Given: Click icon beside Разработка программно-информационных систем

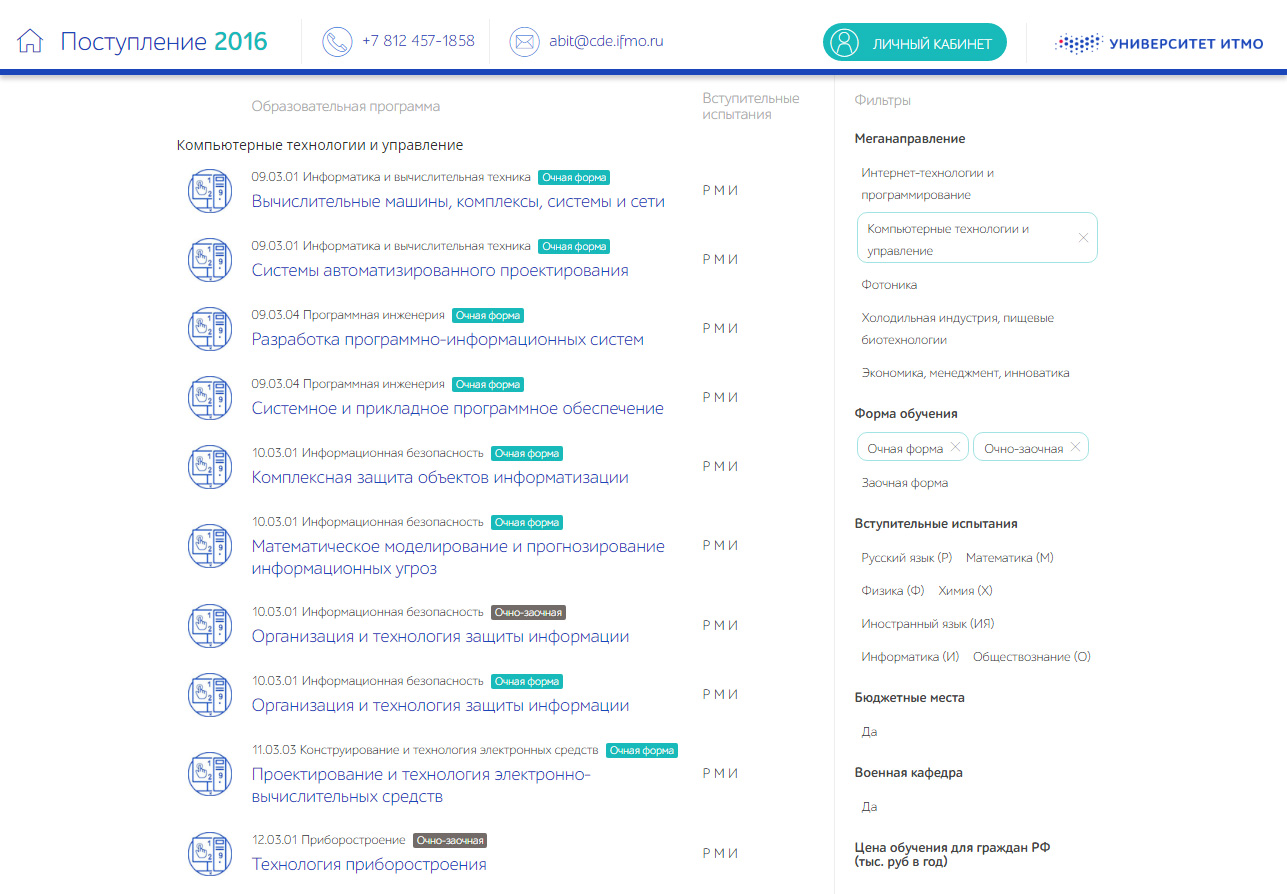Looking at the screenshot, I should click(x=209, y=328).
